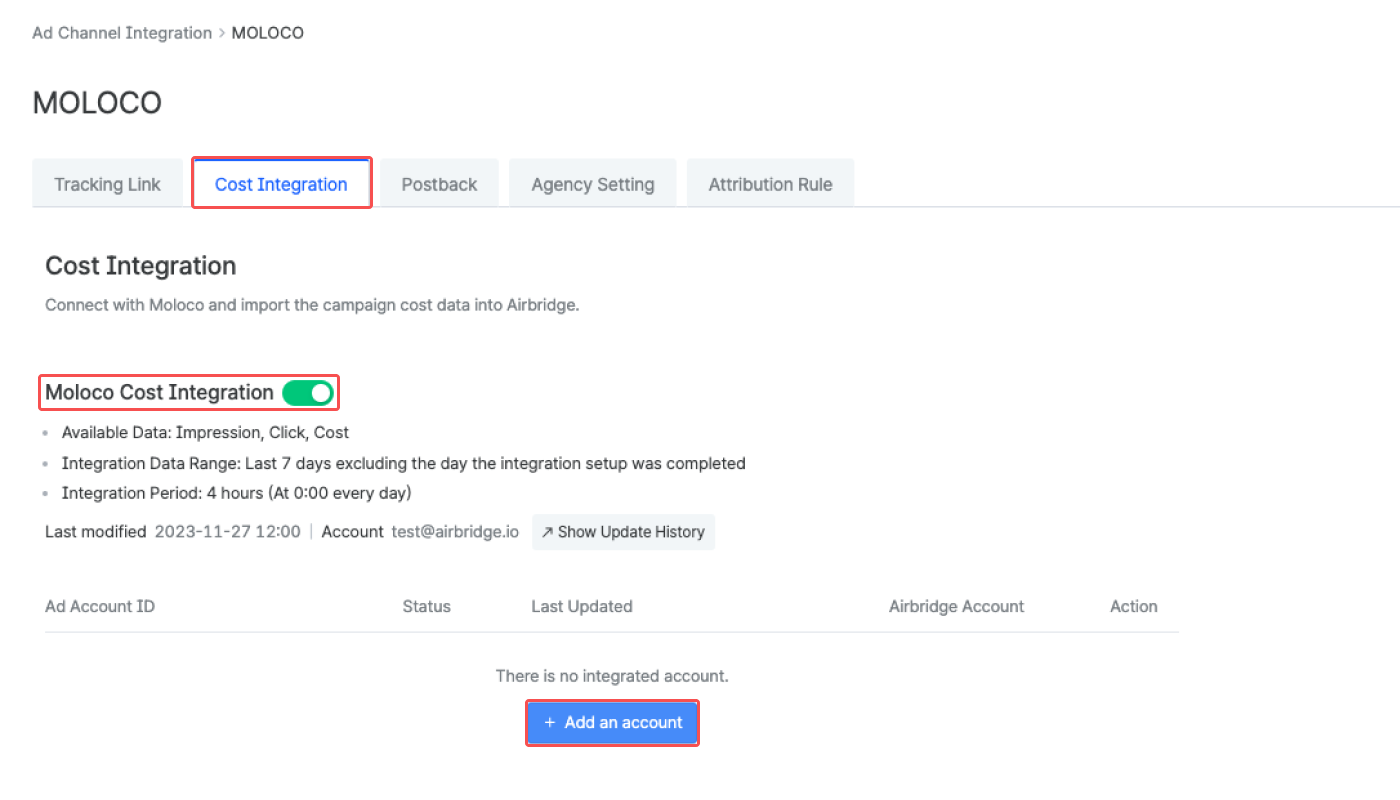The width and height of the screenshot is (1400, 800).
Task: Open the Attribution Rule tab
Action: click(x=770, y=184)
